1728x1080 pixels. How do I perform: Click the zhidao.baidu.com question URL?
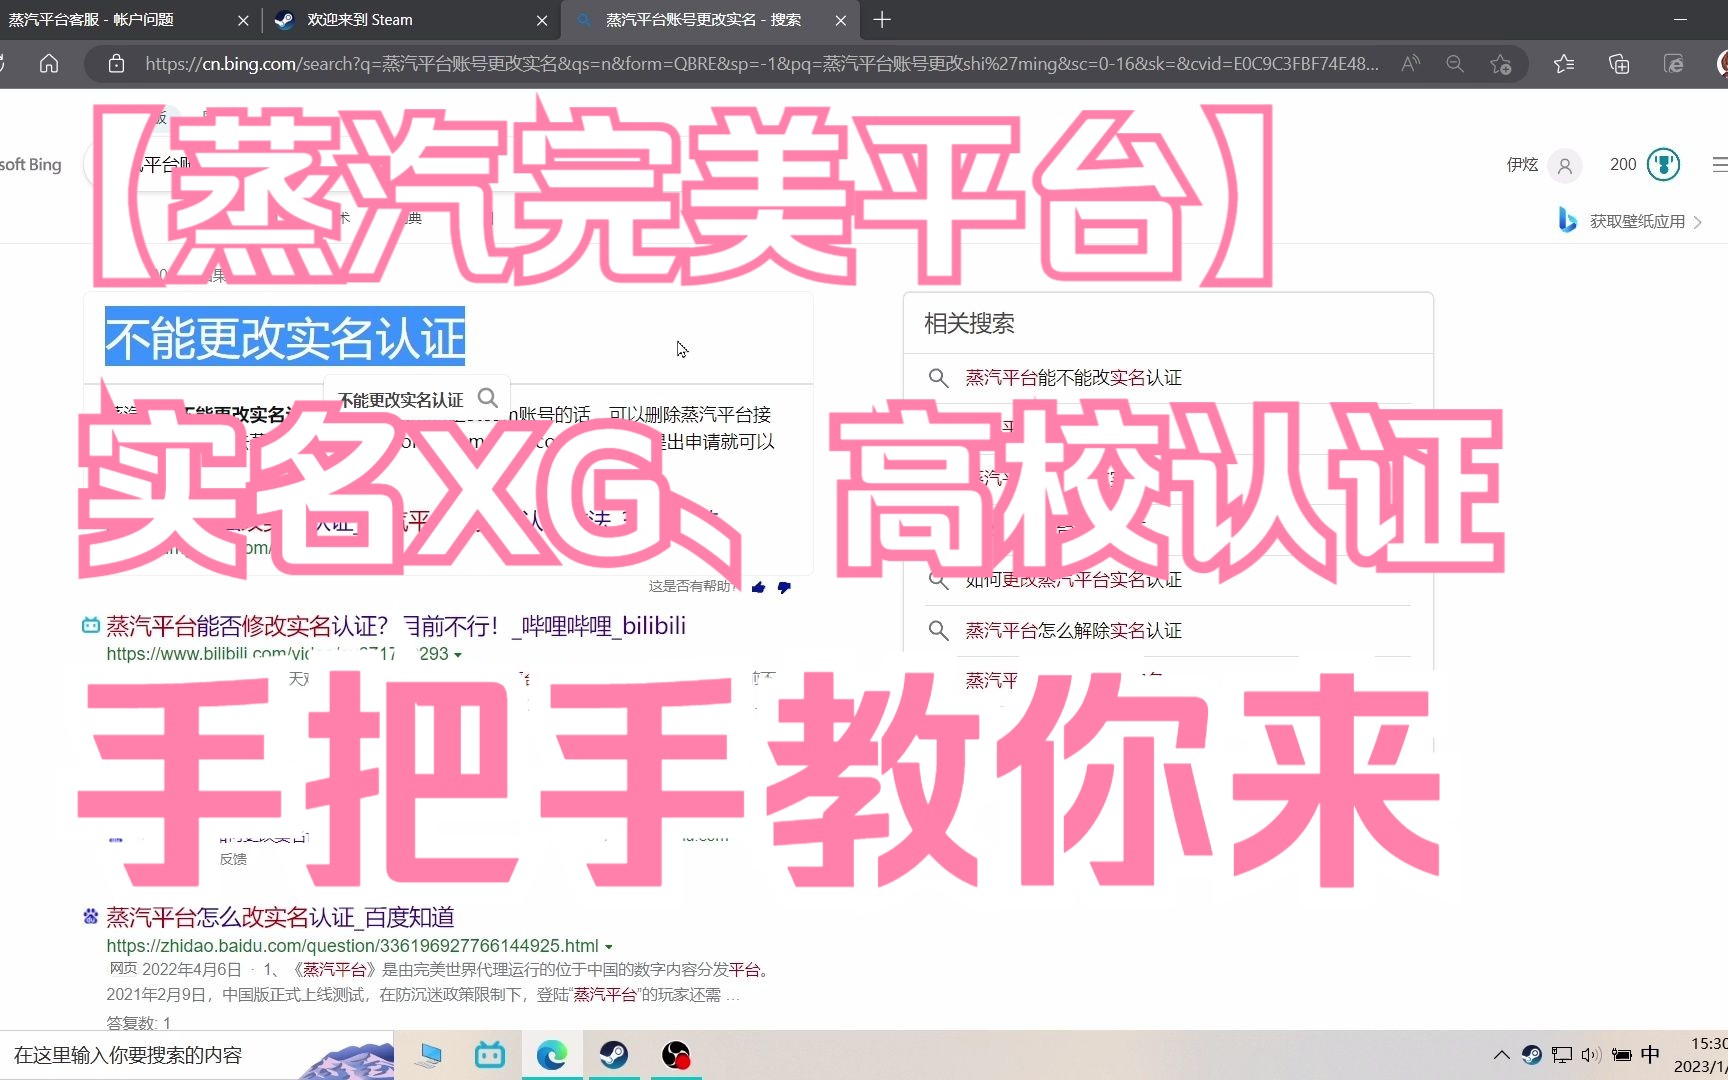pos(352,945)
